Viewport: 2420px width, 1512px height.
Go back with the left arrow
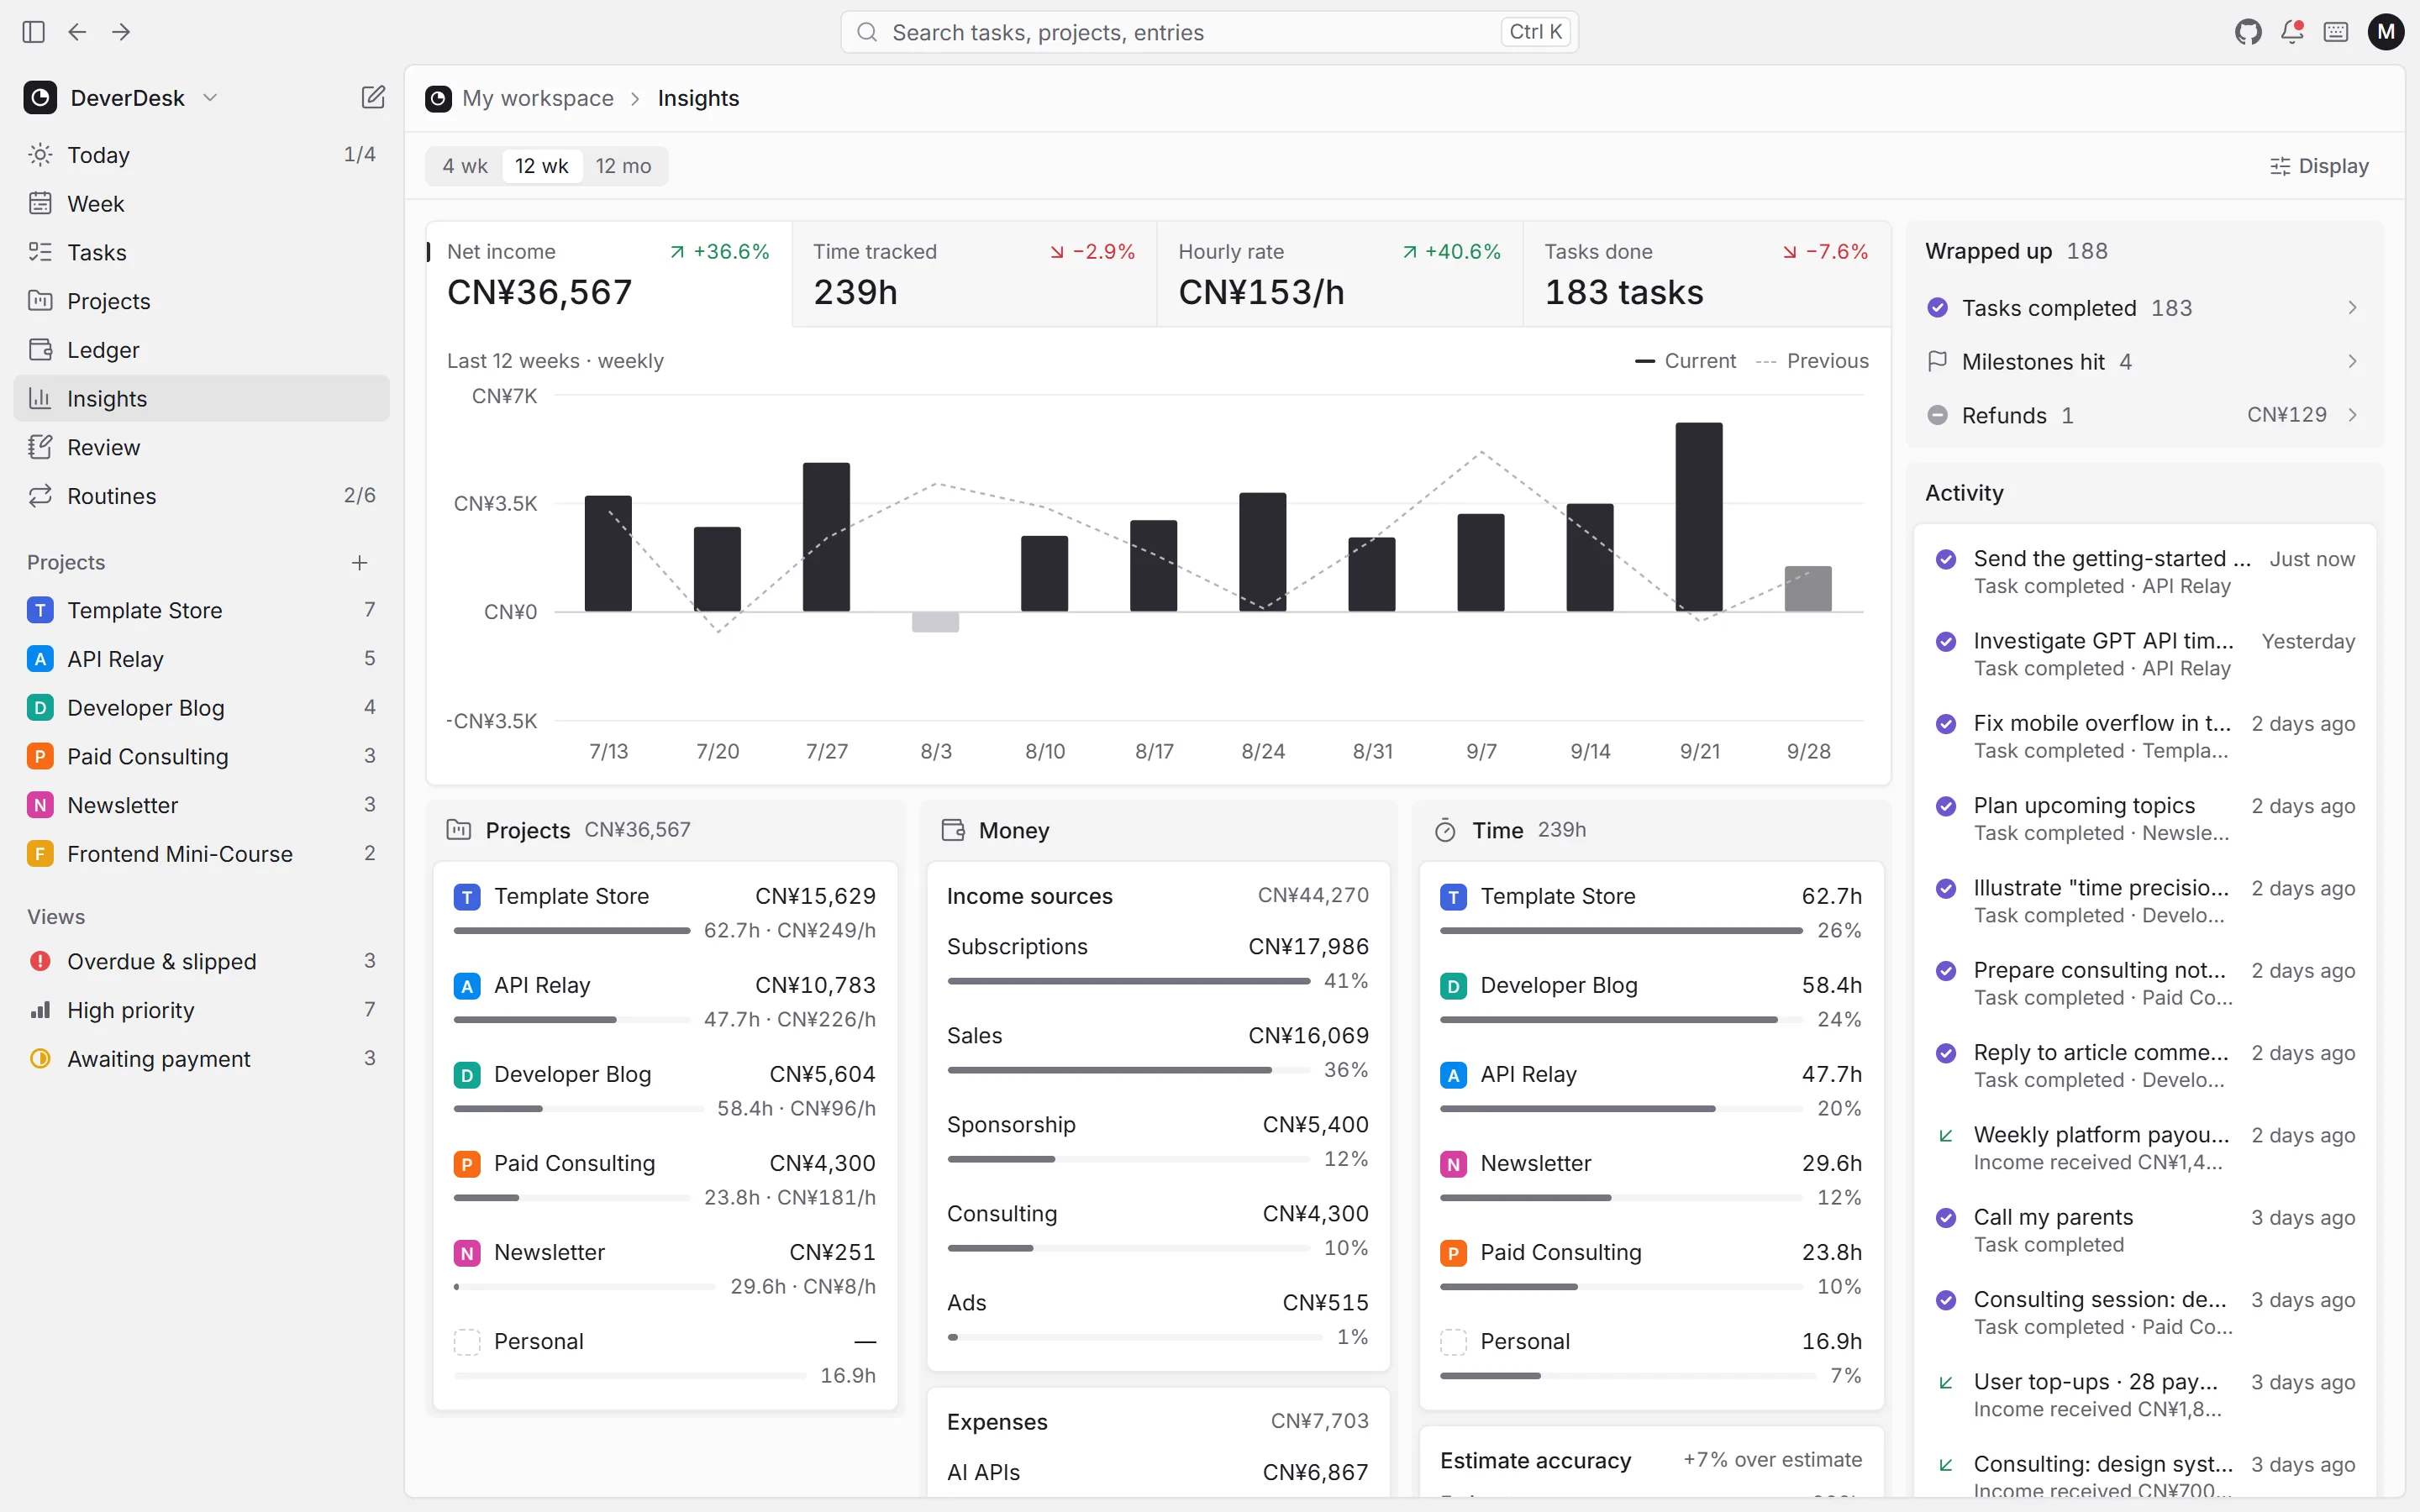pyautogui.click(x=77, y=32)
